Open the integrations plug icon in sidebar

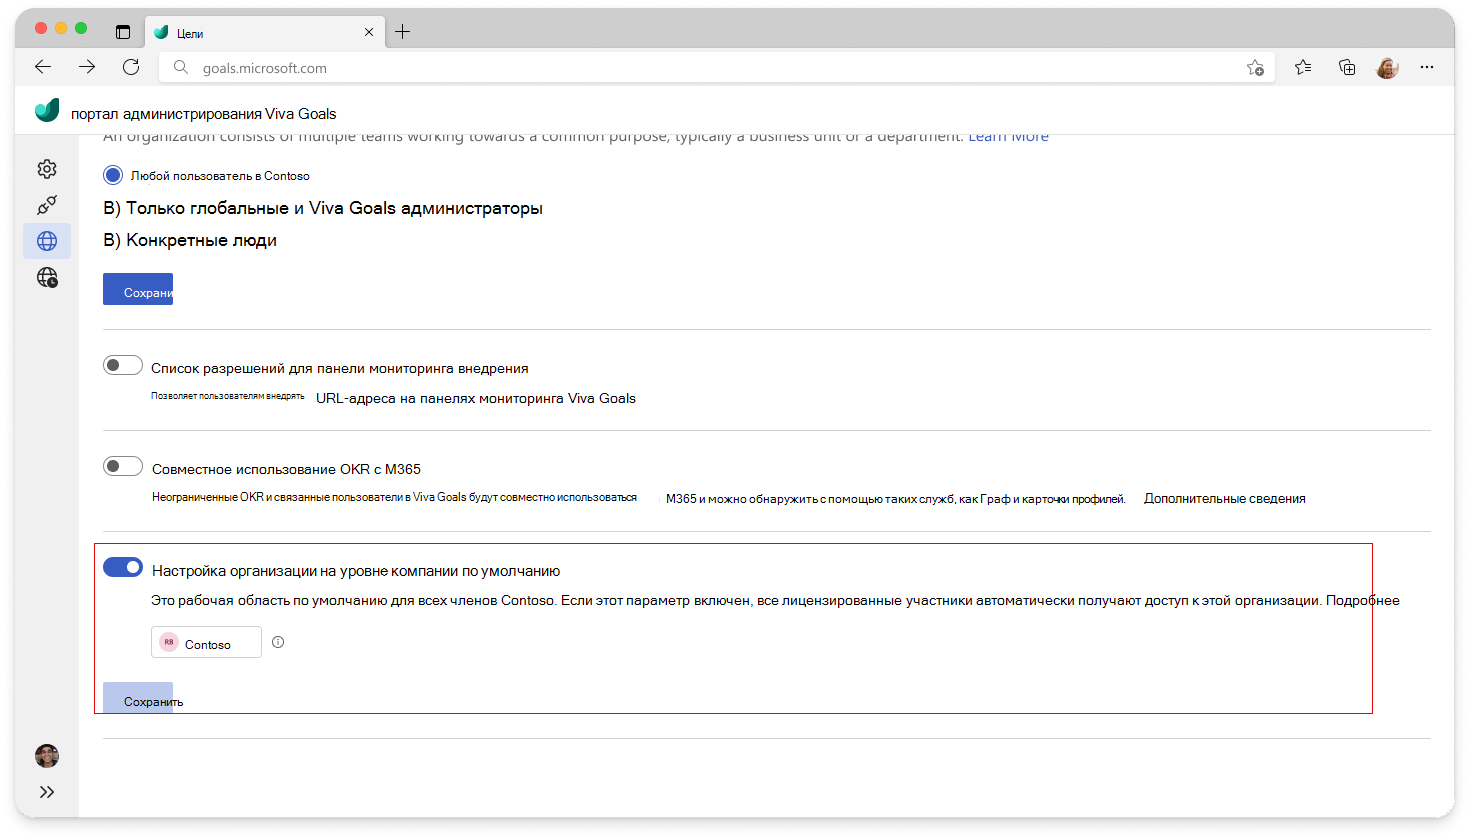pyautogui.click(x=47, y=205)
